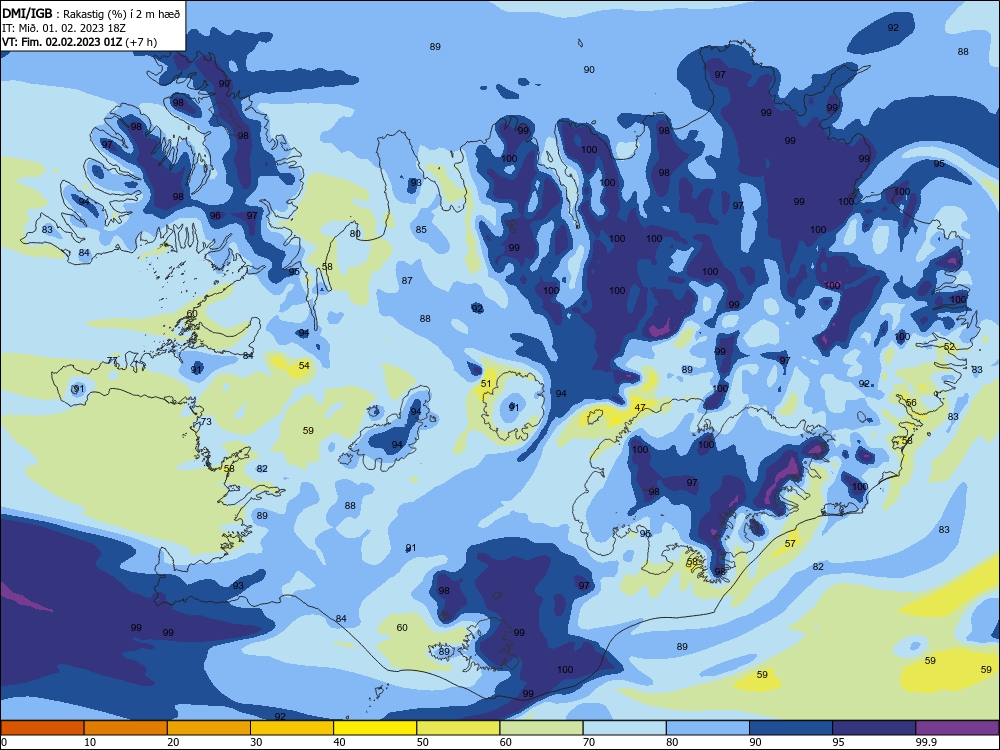
Task: Click the value 56 in the eastern fjords
Action: 911,402
